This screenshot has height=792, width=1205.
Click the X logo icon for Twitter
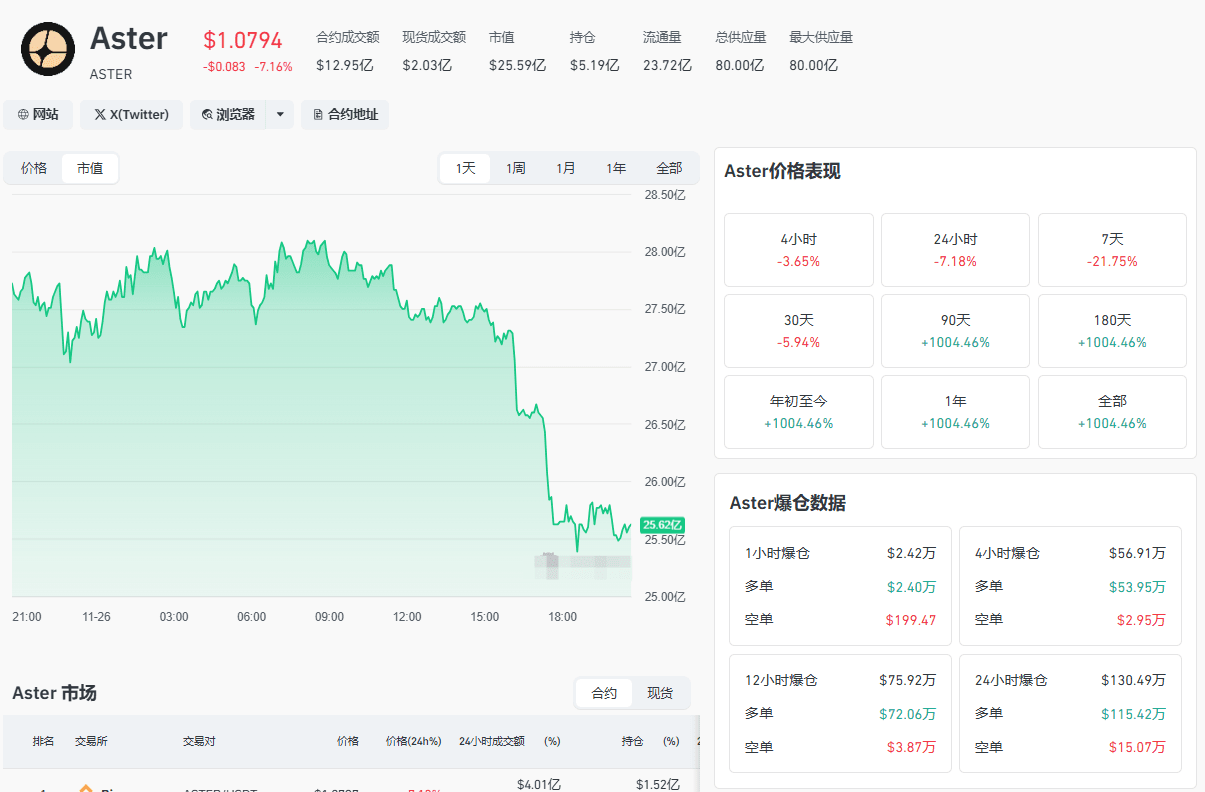coord(100,115)
